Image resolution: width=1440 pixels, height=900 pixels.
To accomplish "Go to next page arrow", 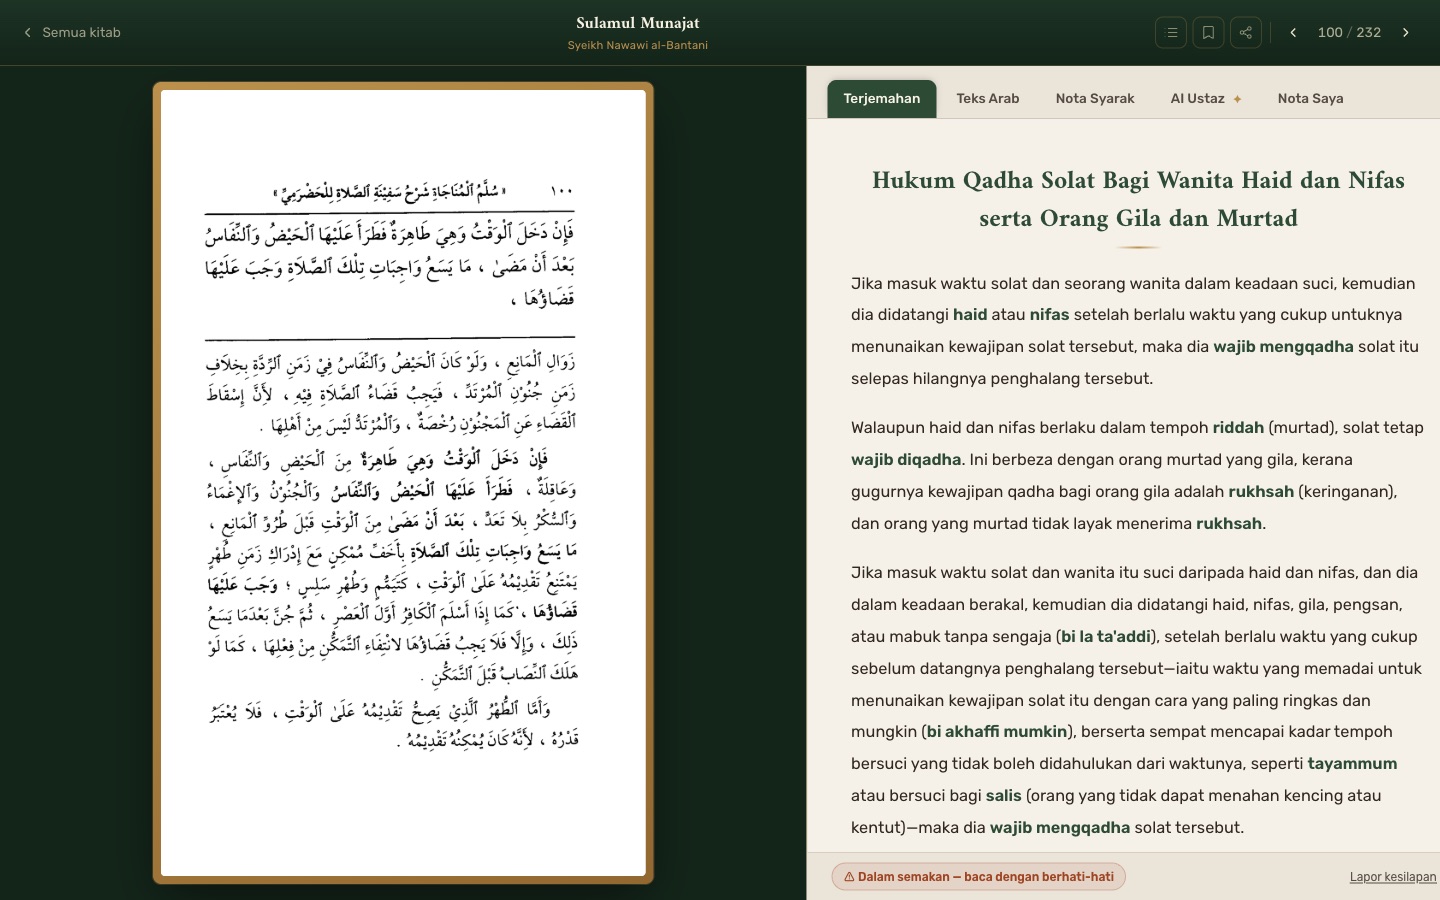I will pos(1405,32).
